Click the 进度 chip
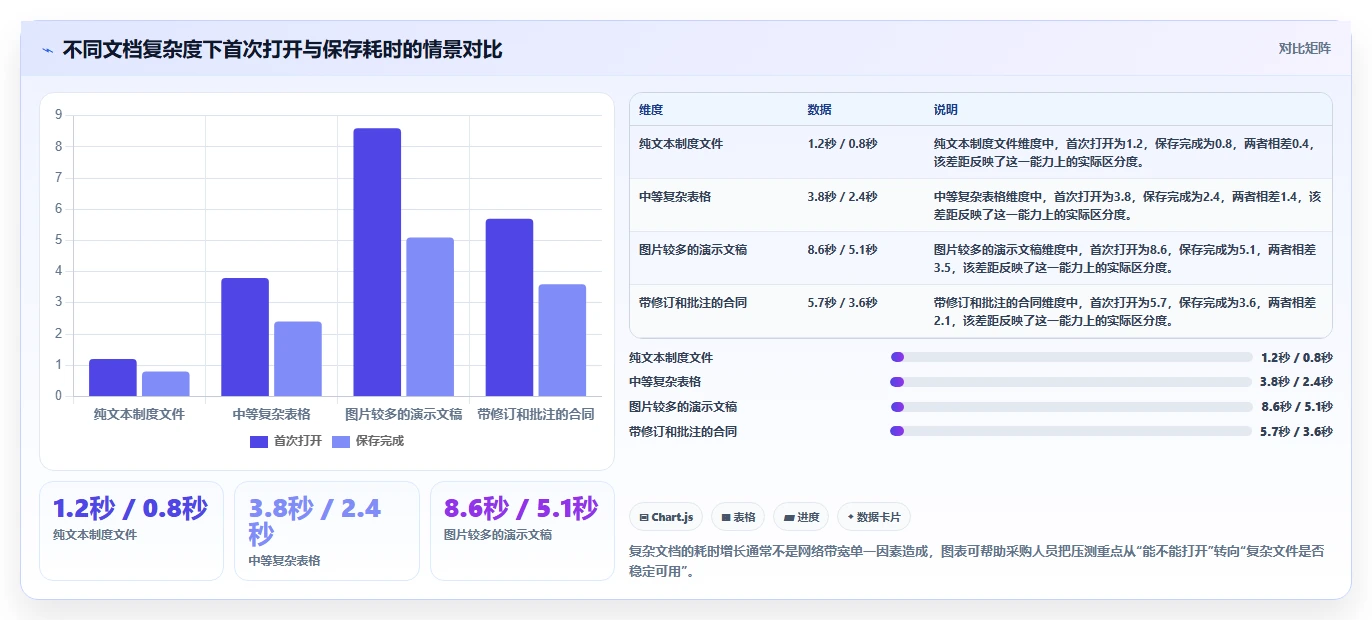Screen dimensions: 1372x620 point(801,517)
